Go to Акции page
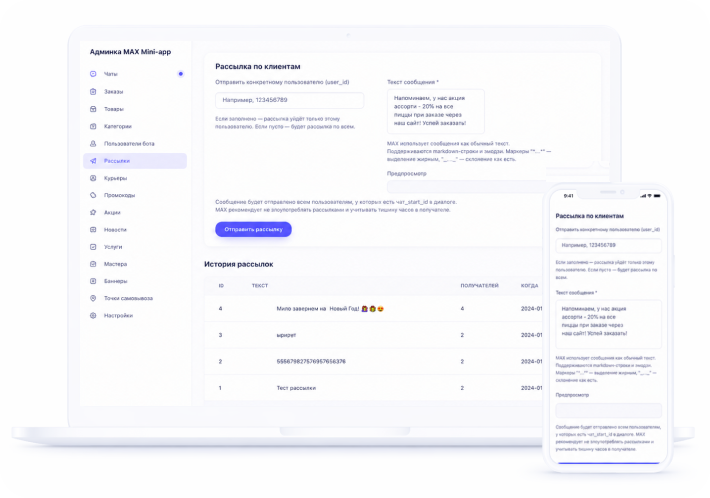The height and width of the screenshot is (498, 710). [x=135, y=212]
